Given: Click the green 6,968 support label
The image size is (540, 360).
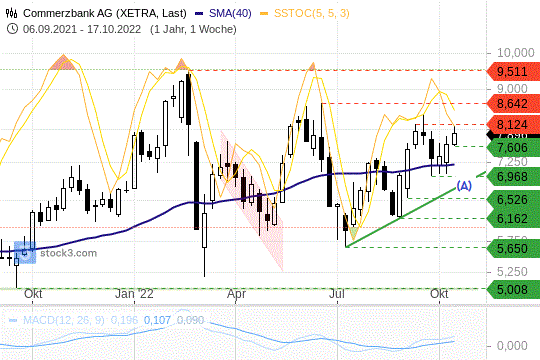Looking at the screenshot, I should 513,177.
